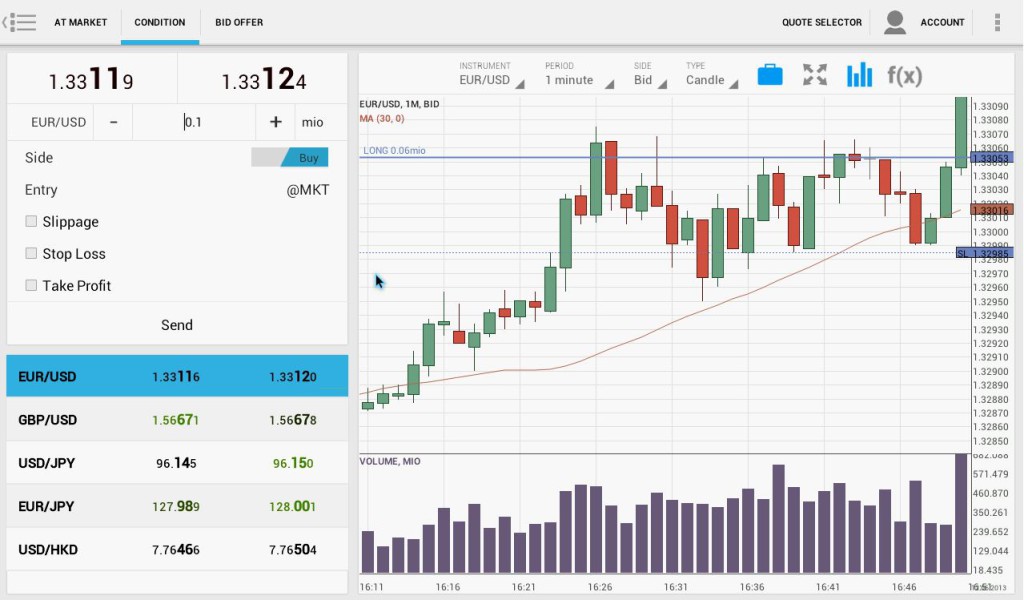Image resolution: width=1024 pixels, height=600 pixels.
Task: Click EUR/USD ask price 1.33120 in list
Action: 293,377
